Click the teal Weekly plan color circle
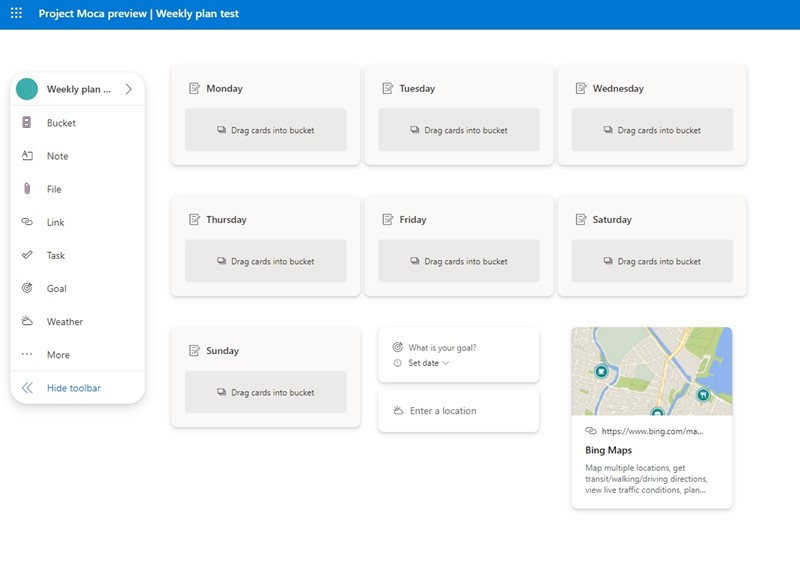The image size is (800, 568). (x=27, y=89)
